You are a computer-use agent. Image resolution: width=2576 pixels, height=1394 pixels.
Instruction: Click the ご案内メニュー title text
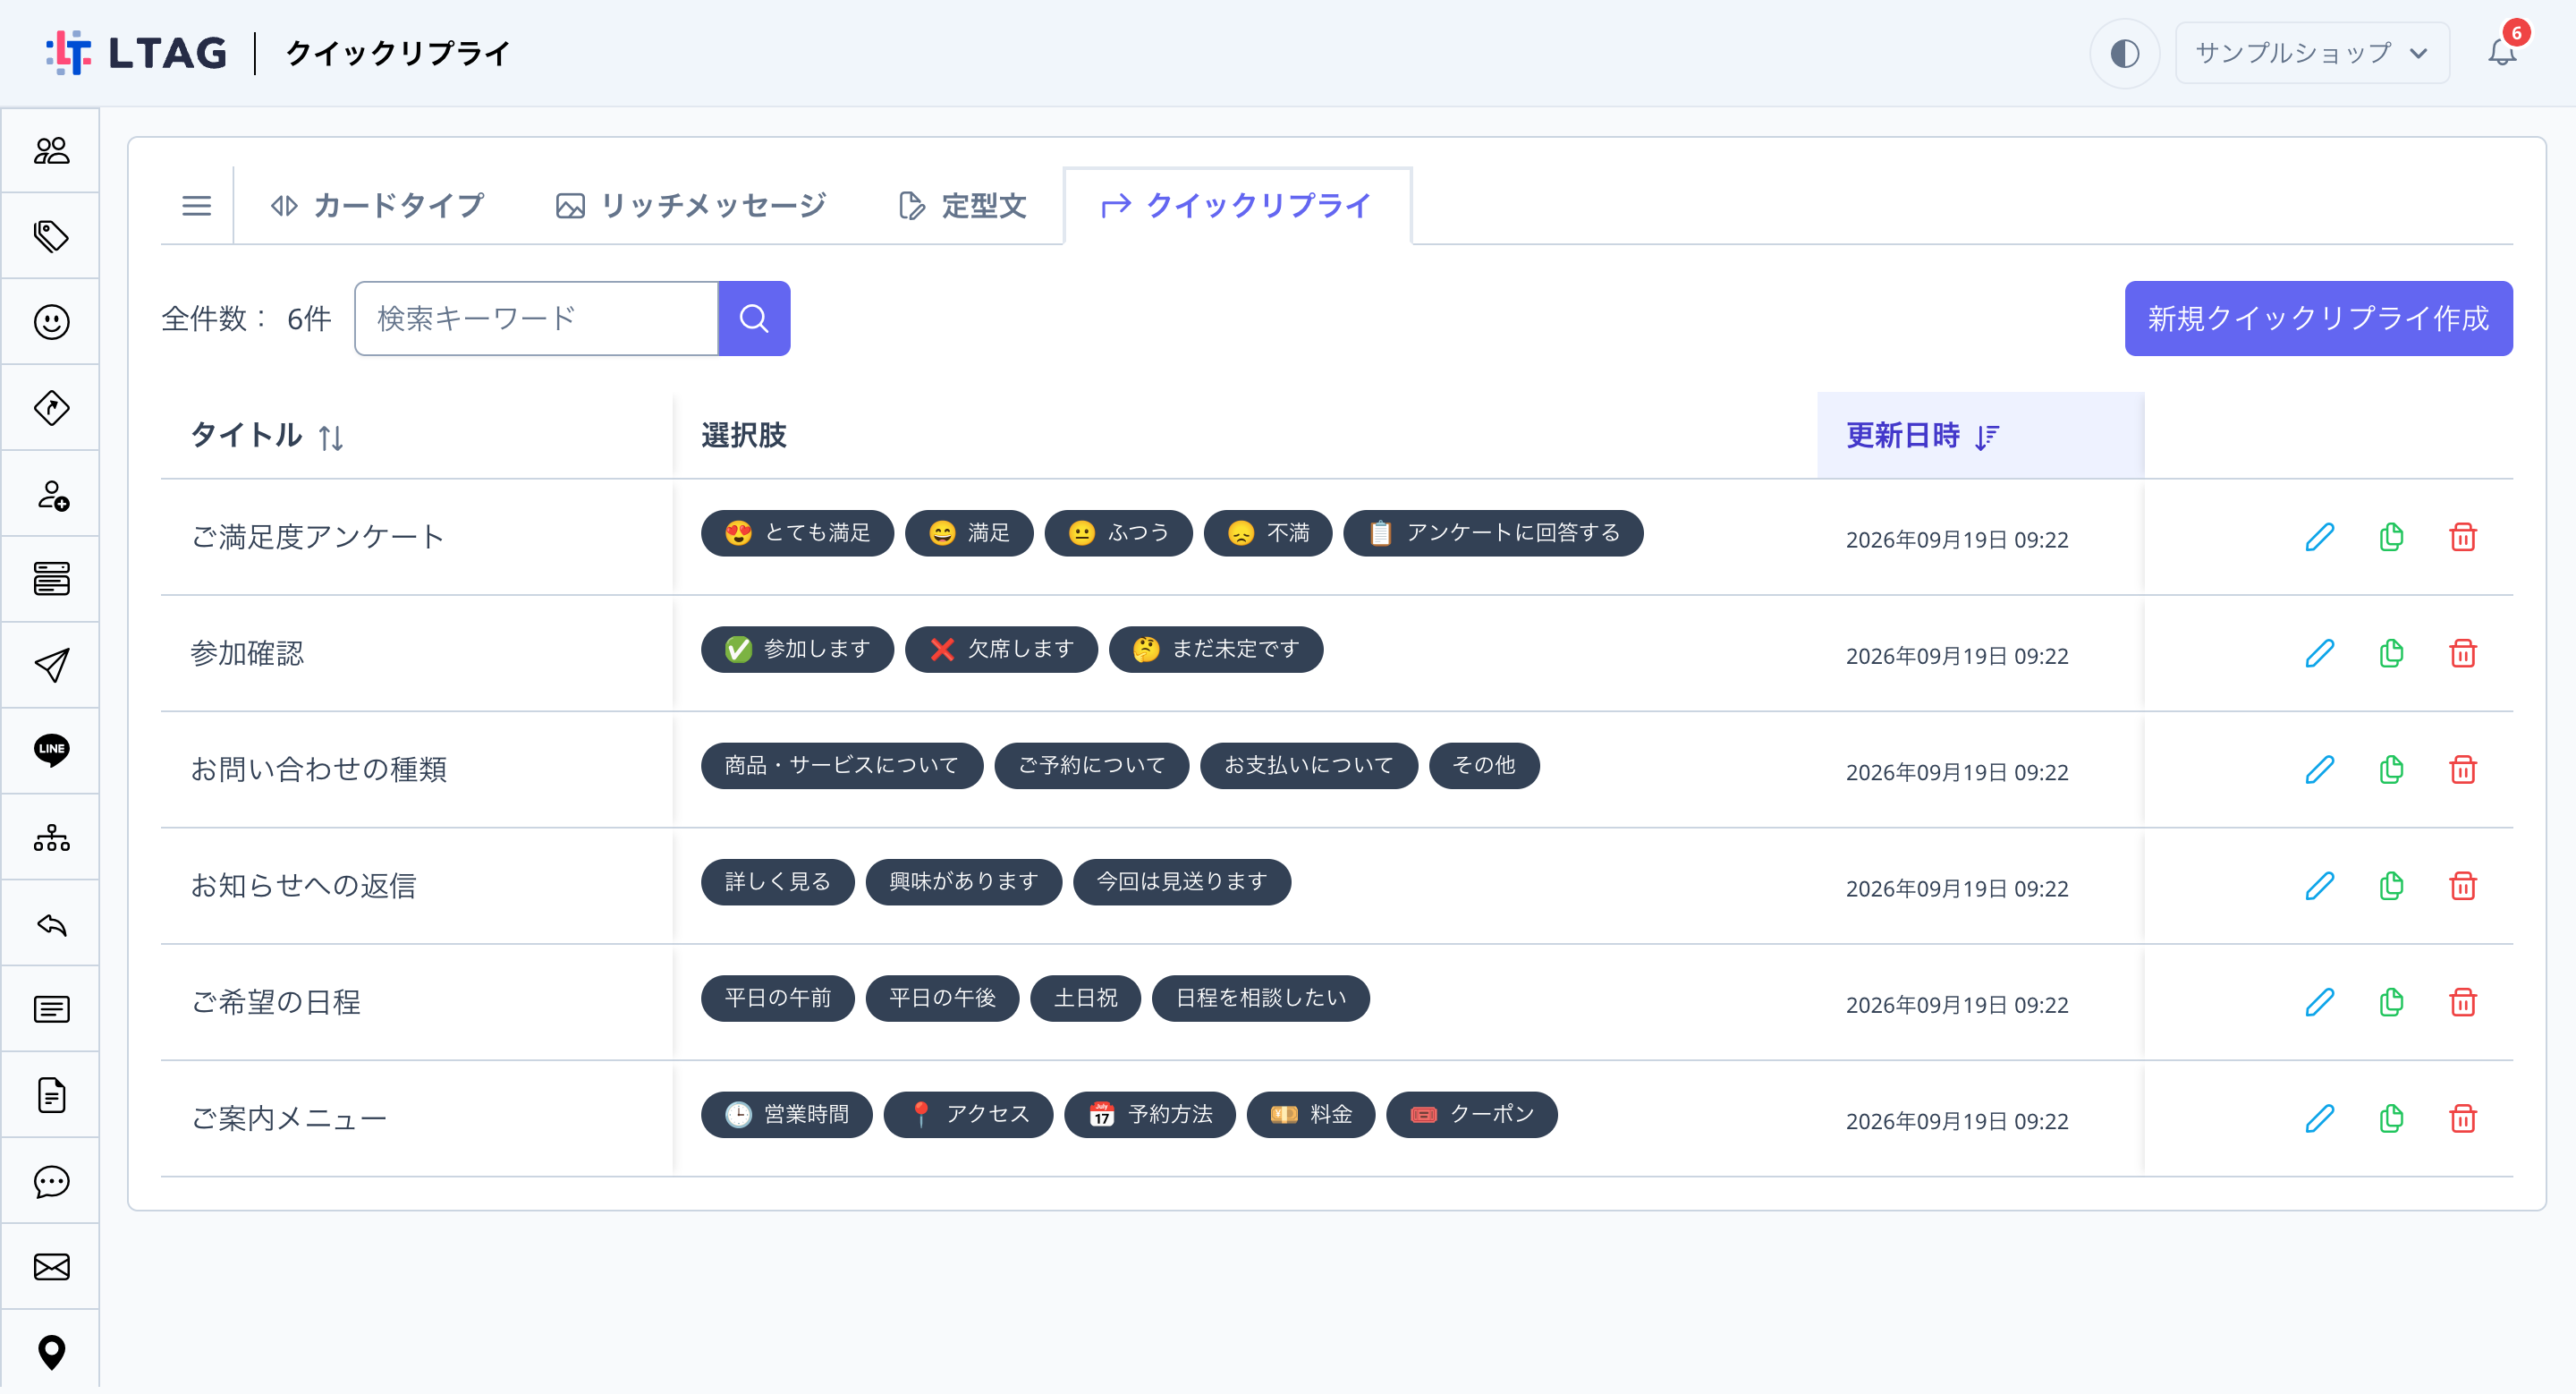tap(288, 1118)
